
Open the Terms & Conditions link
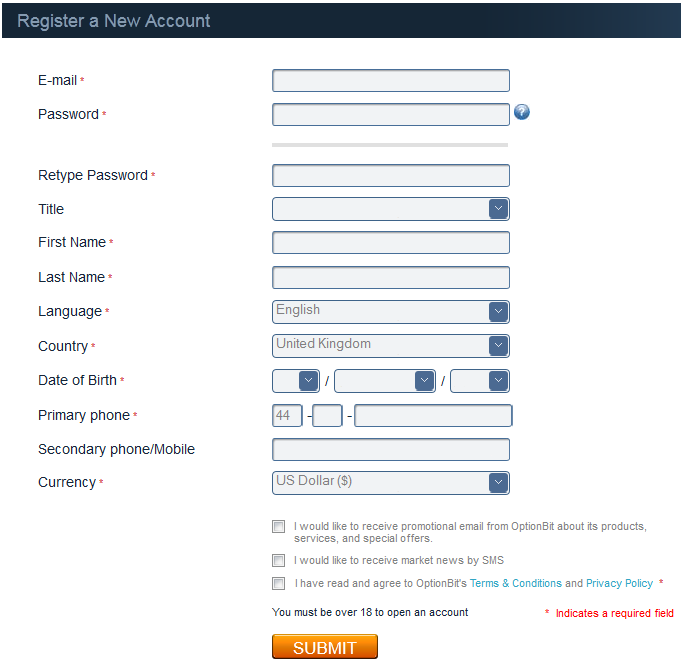(x=516, y=583)
